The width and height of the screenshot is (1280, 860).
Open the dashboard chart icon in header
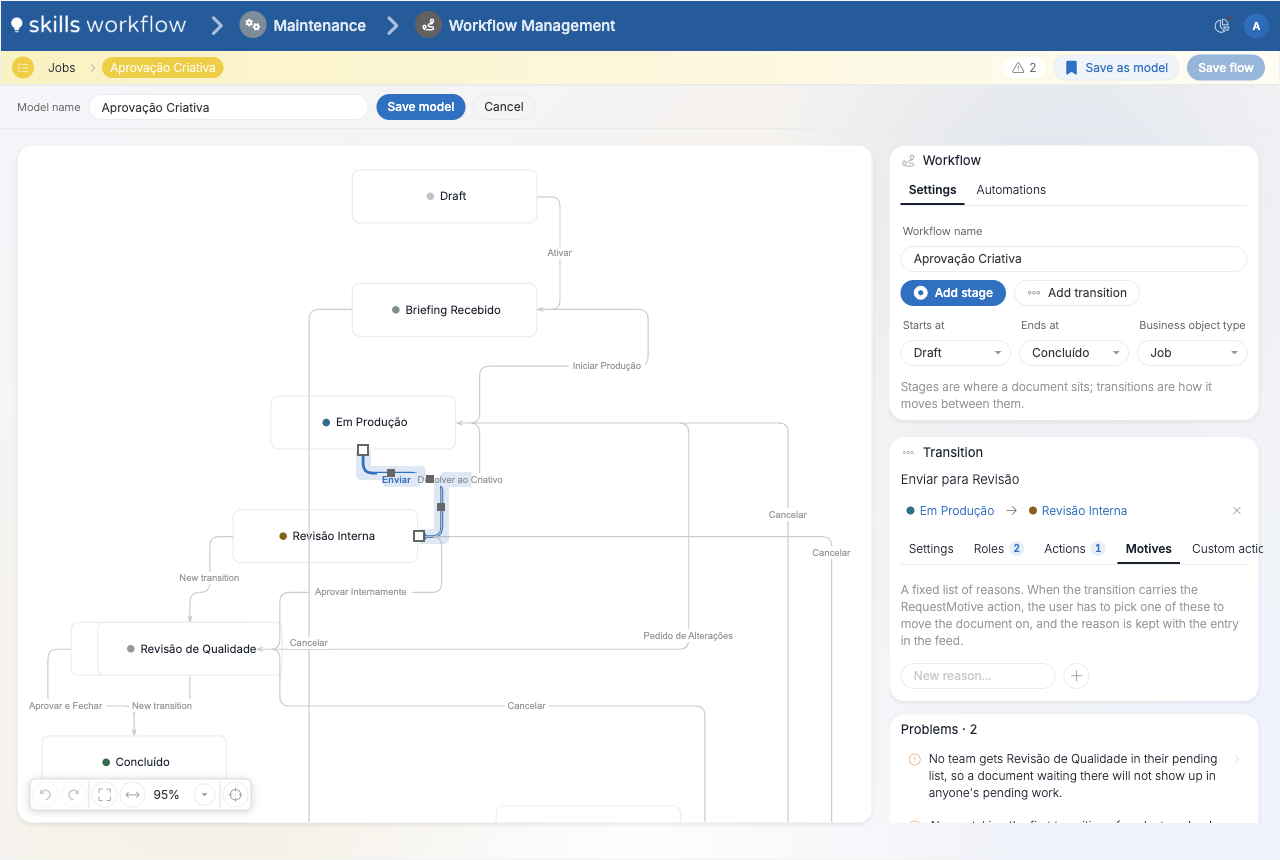1221,26
